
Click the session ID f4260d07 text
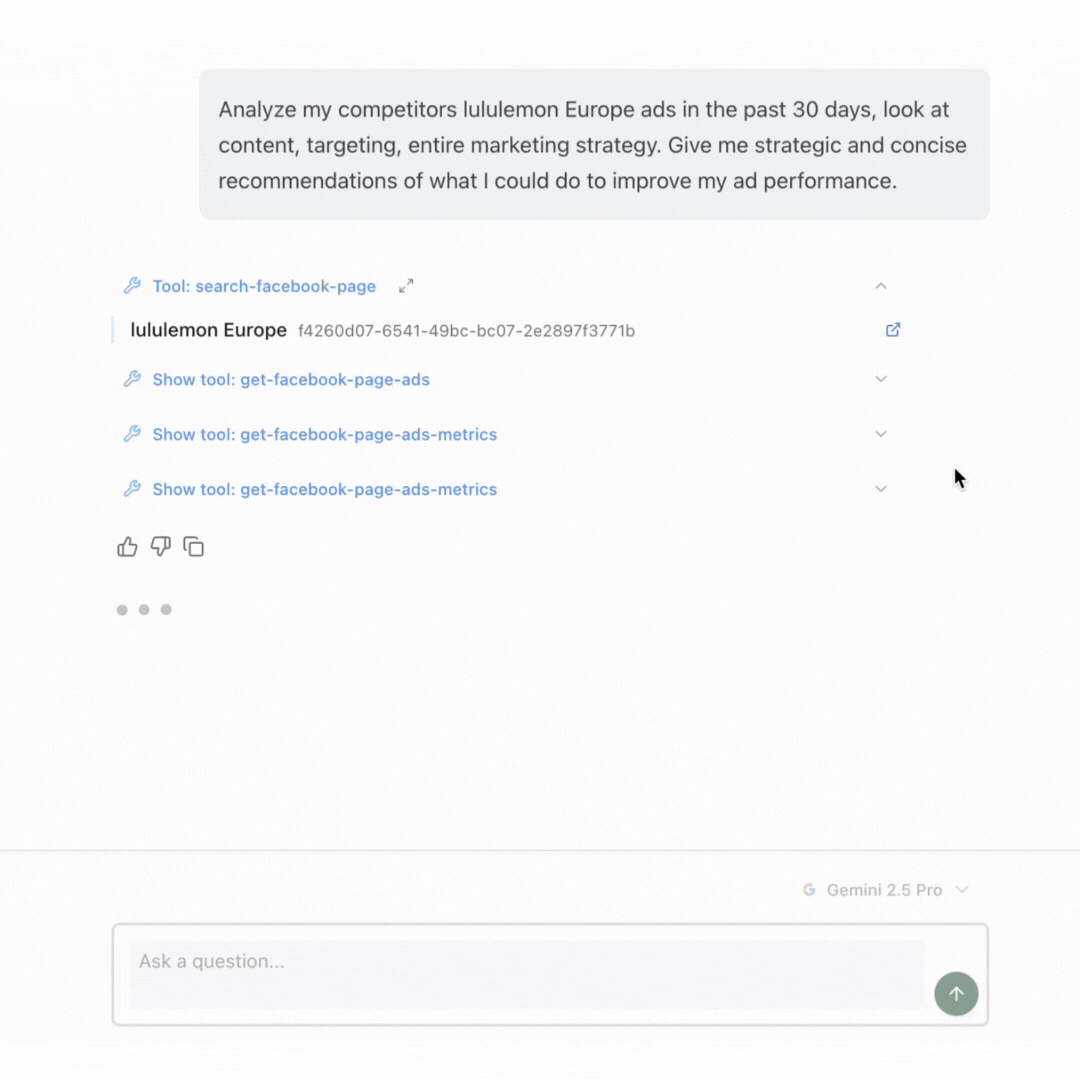(465, 330)
